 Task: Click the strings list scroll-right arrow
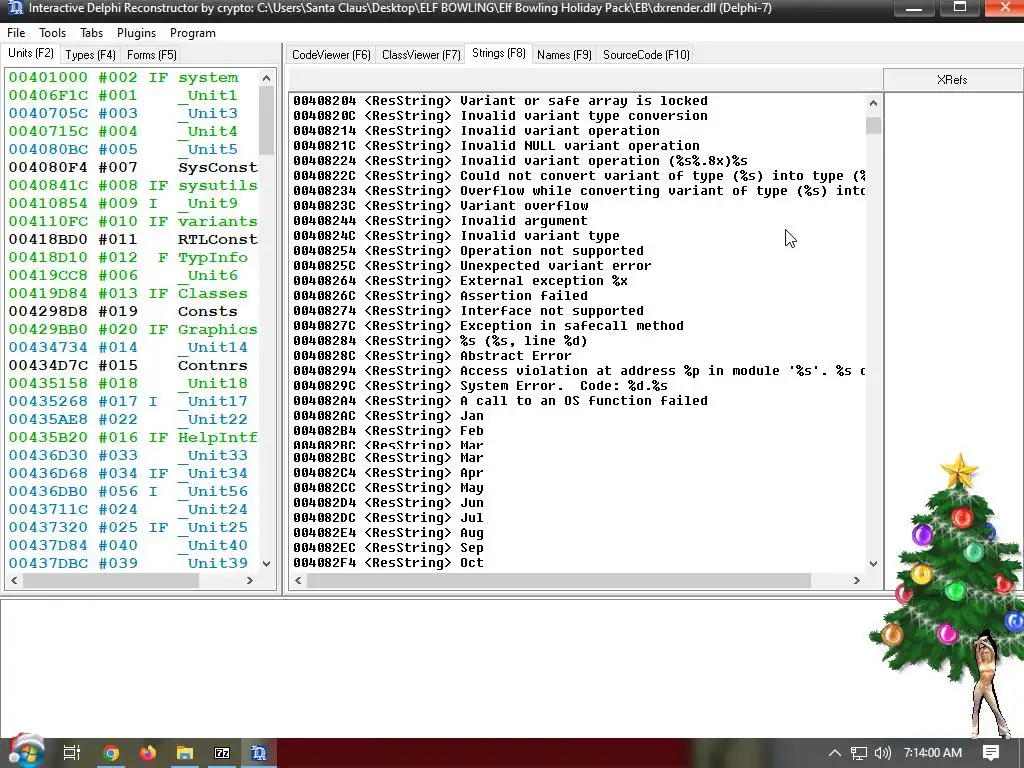pos(857,580)
